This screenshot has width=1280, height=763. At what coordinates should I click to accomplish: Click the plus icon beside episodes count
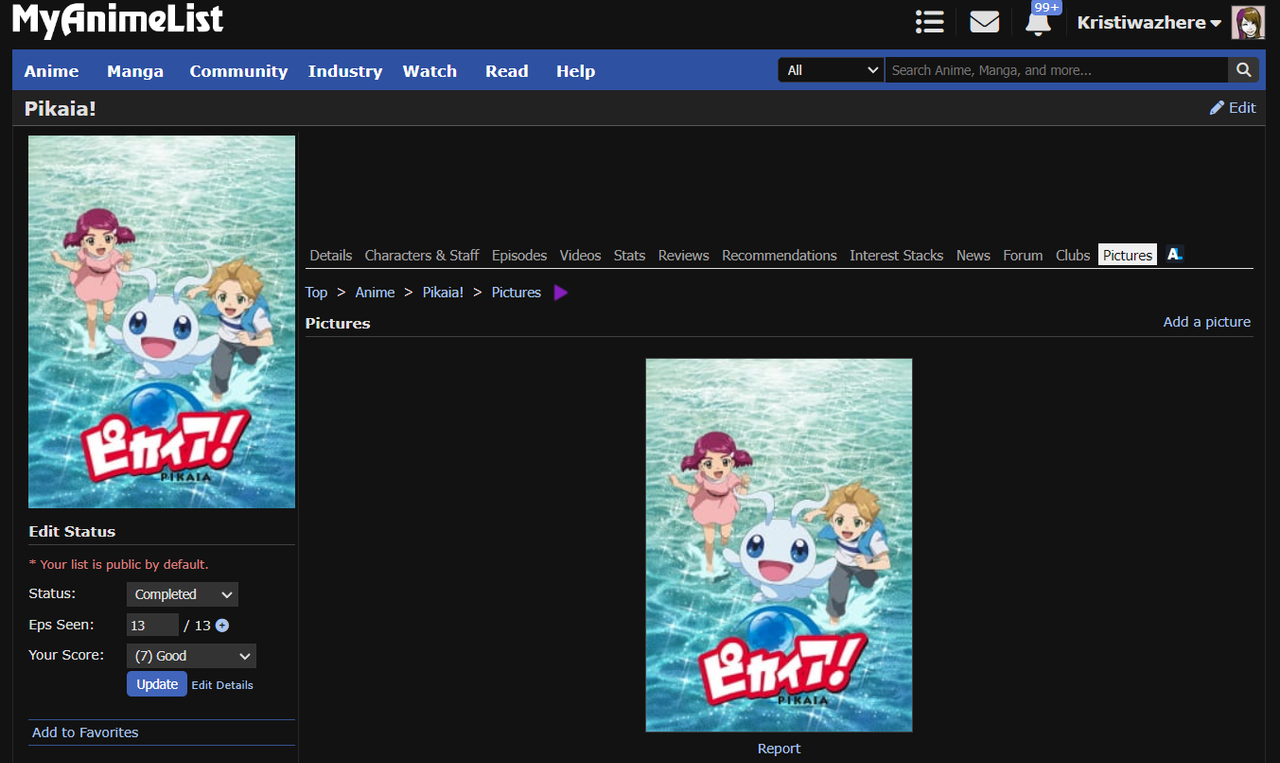[222, 626]
